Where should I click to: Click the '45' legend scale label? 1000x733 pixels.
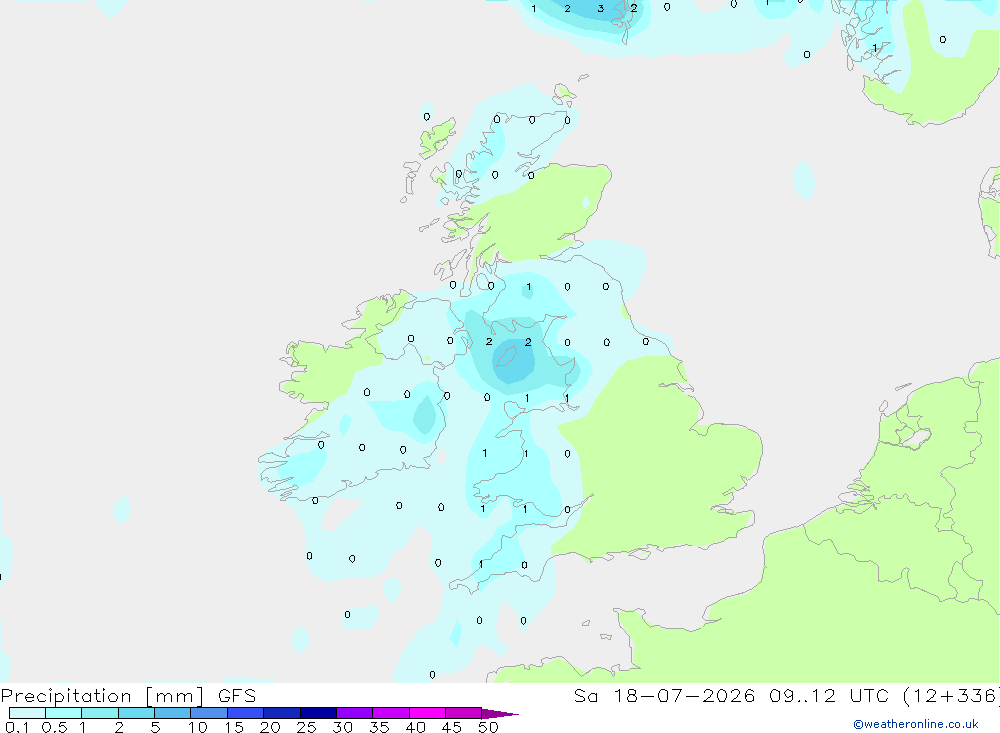coord(452,727)
